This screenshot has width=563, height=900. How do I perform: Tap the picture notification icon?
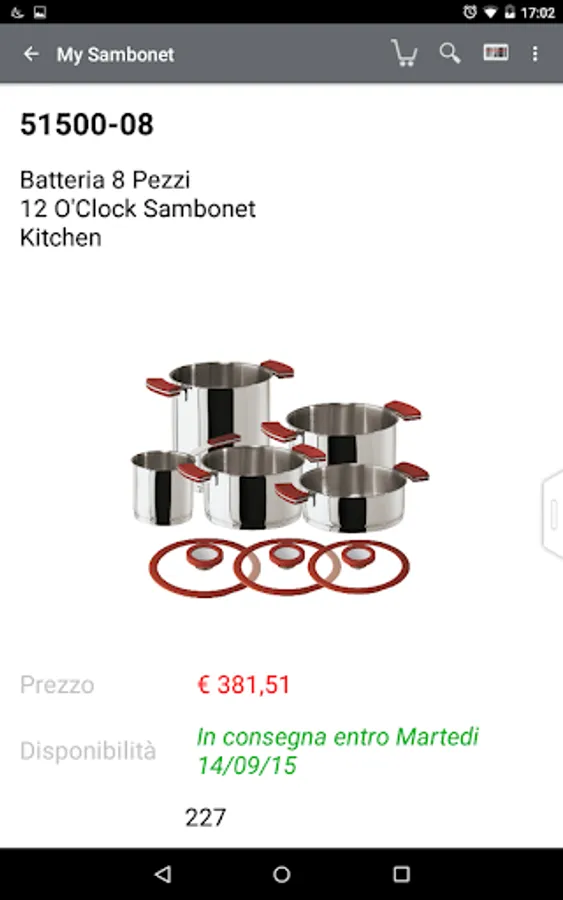coord(40,11)
